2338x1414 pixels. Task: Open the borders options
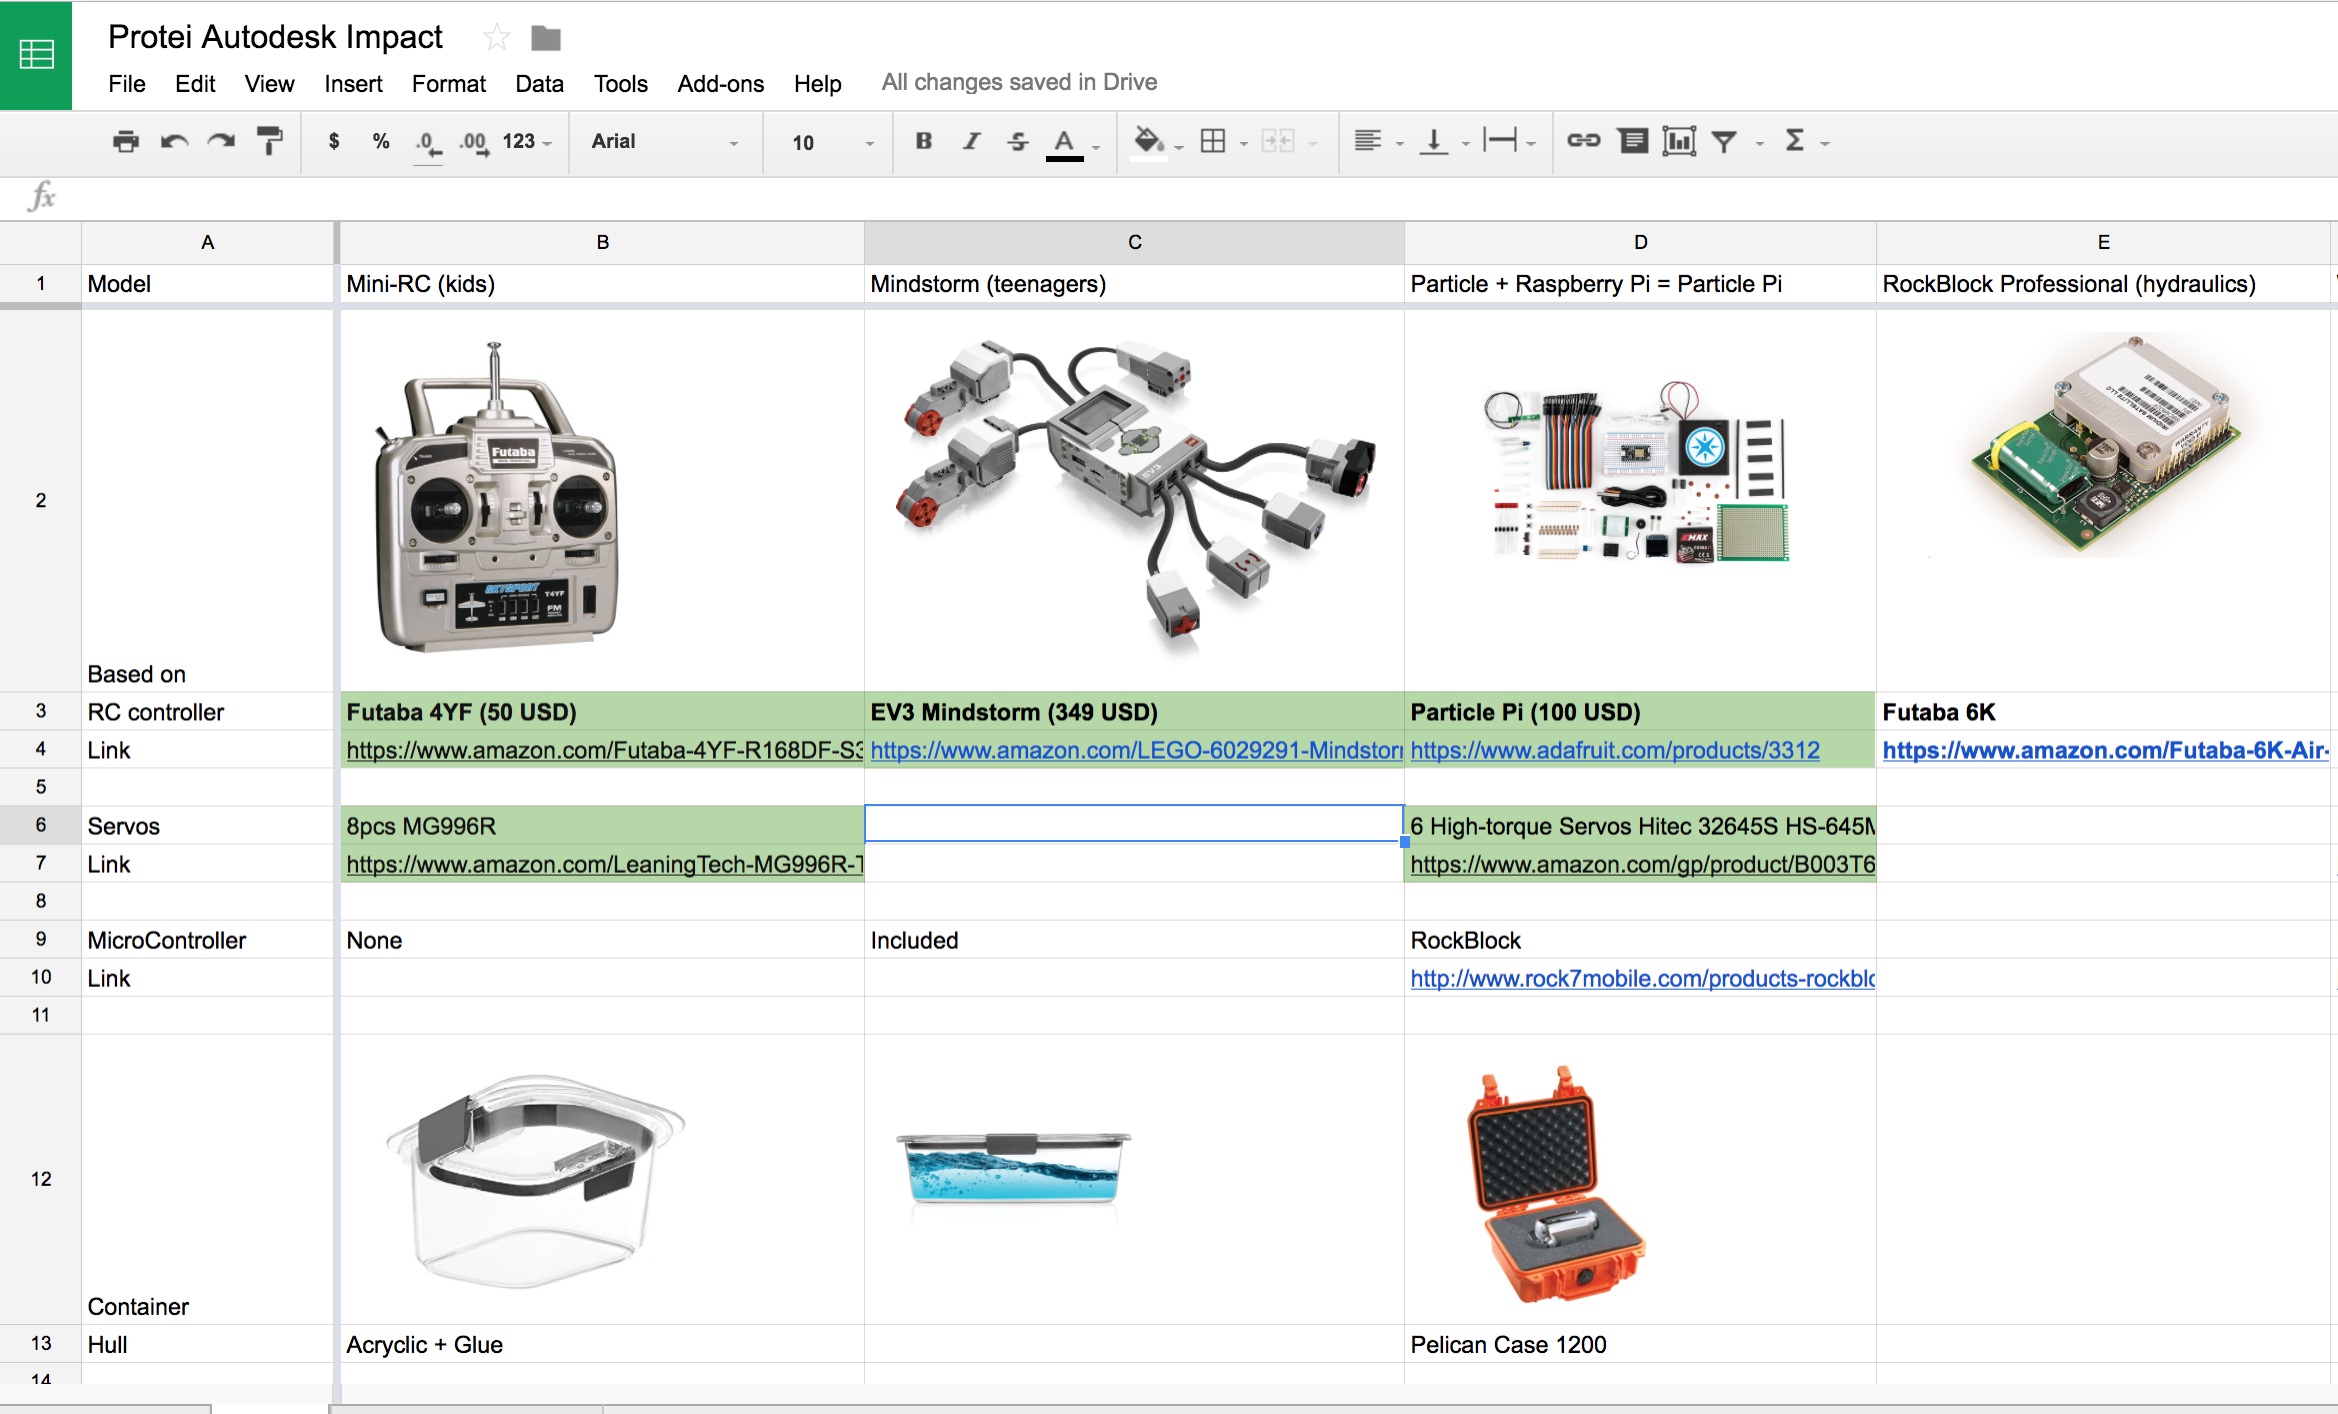tap(1213, 141)
